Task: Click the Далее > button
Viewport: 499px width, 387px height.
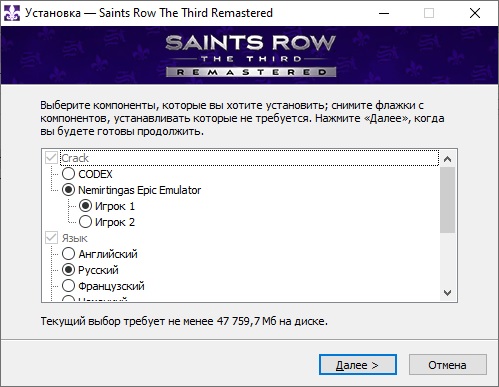Action: [x=358, y=365]
